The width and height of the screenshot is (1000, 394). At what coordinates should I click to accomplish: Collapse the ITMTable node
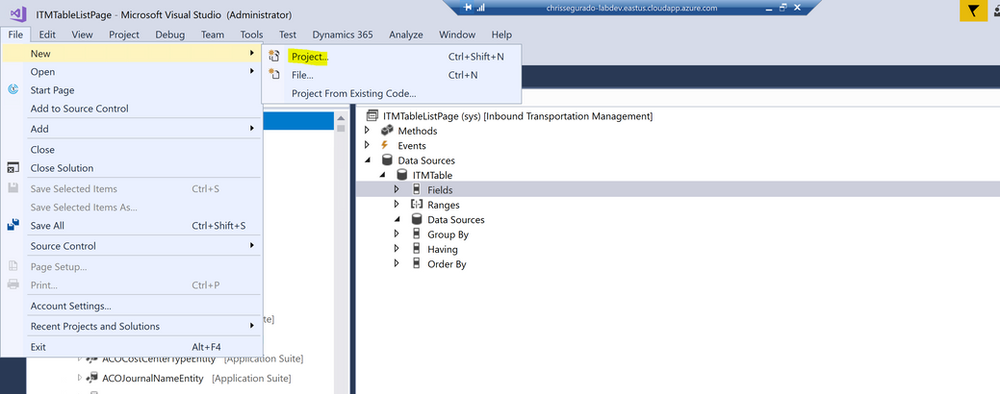click(x=383, y=175)
